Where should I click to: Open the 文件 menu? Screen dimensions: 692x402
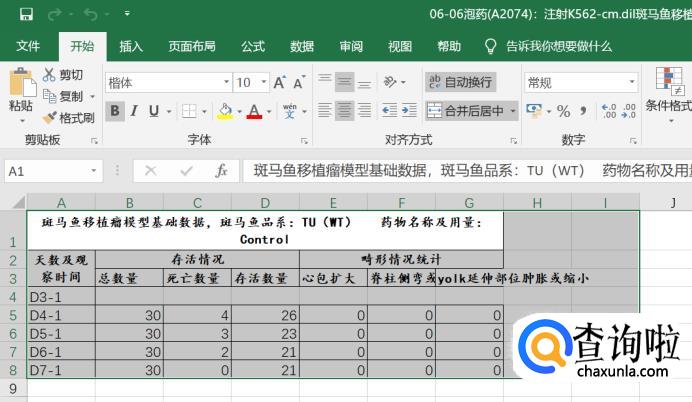click(28, 46)
